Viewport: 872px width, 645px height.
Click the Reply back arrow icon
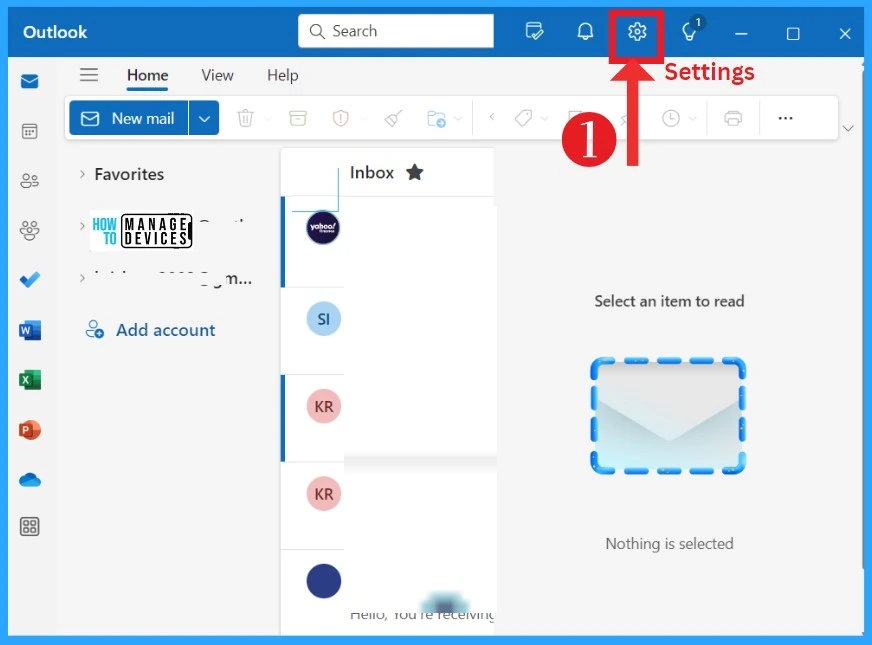pos(492,117)
